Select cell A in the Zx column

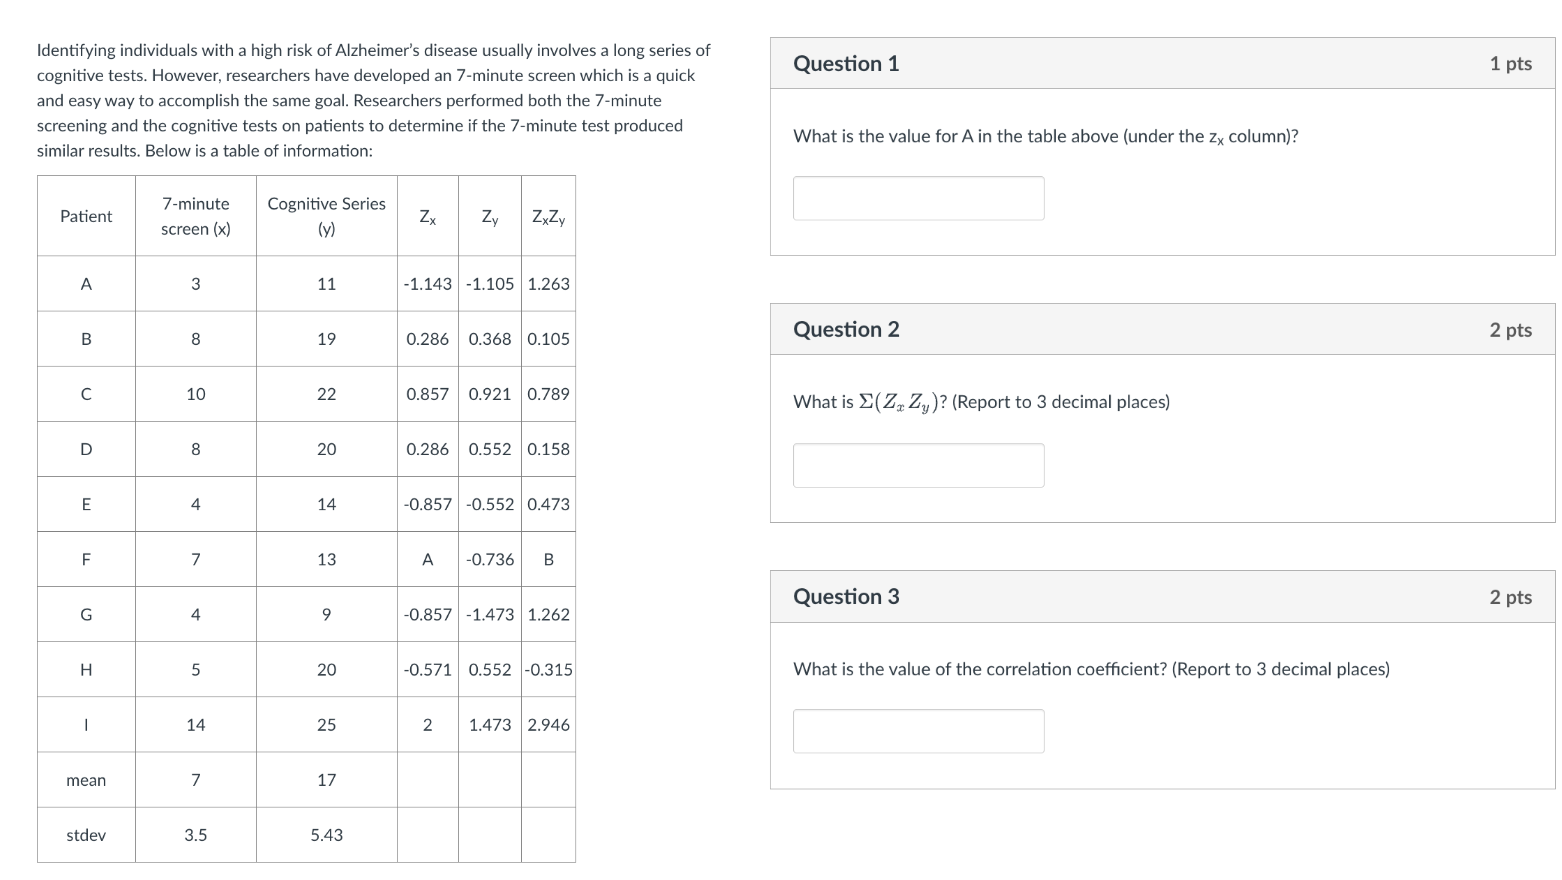[428, 559]
